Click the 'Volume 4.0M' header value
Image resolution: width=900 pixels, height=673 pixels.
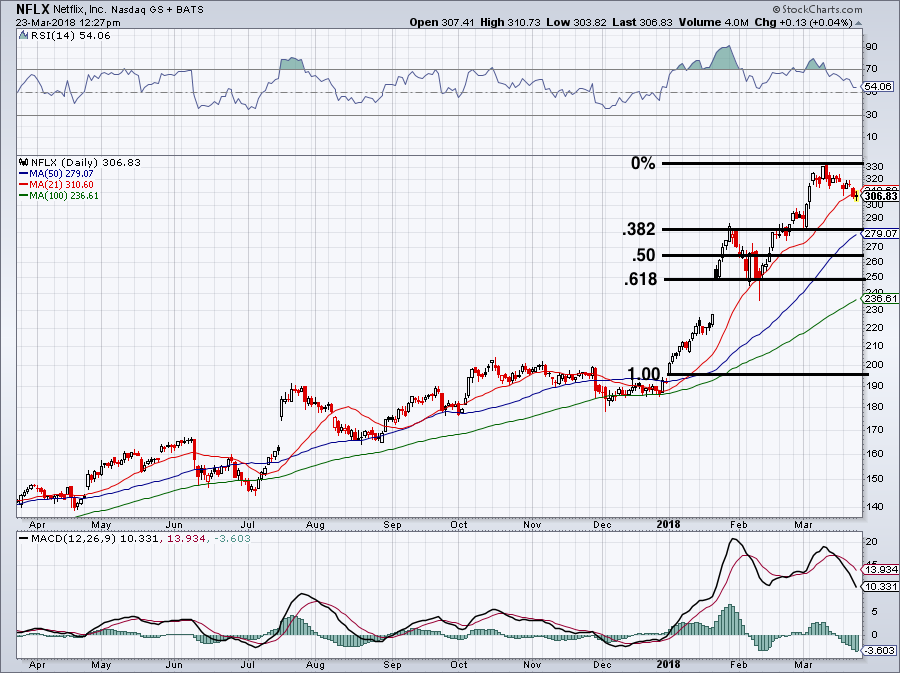coord(713,22)
